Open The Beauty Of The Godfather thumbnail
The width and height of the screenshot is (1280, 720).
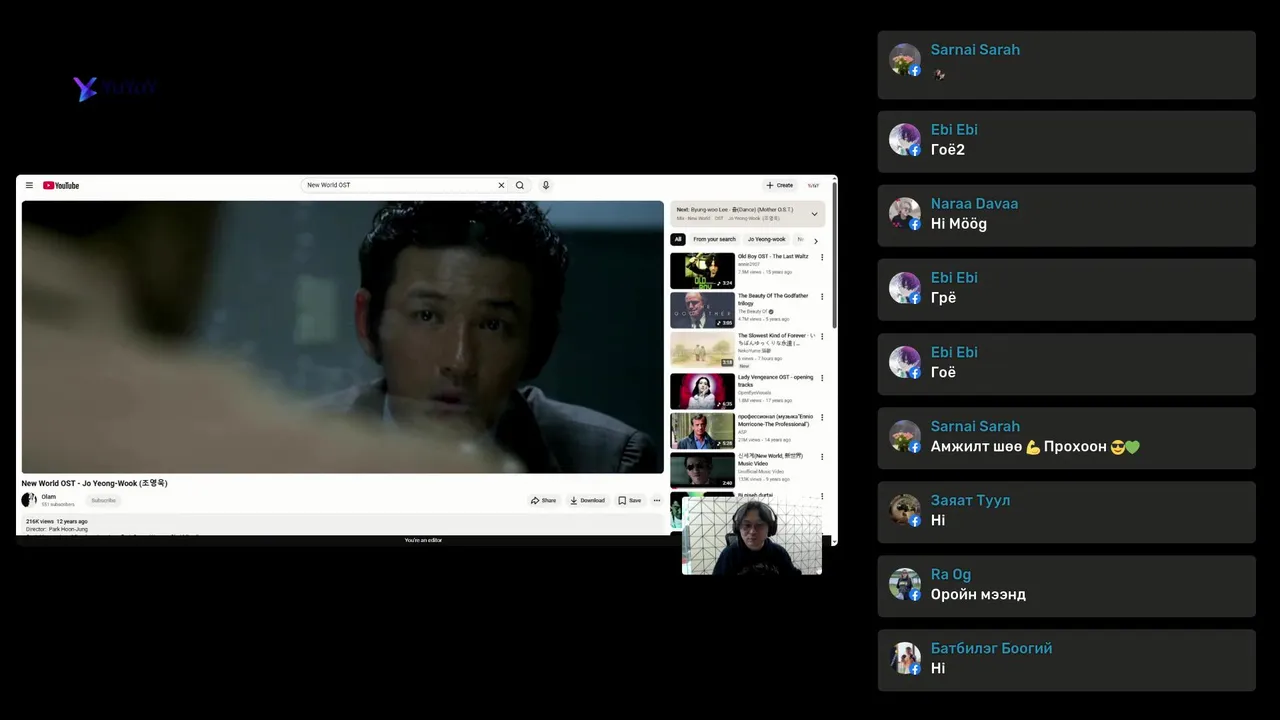(702, 310)
